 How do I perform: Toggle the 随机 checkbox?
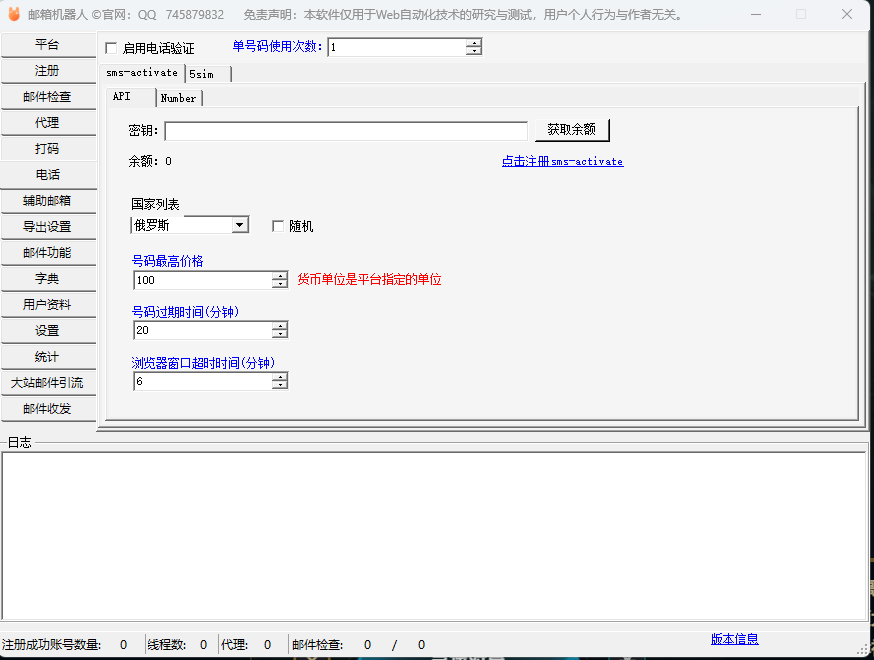(x=279, y=226)
